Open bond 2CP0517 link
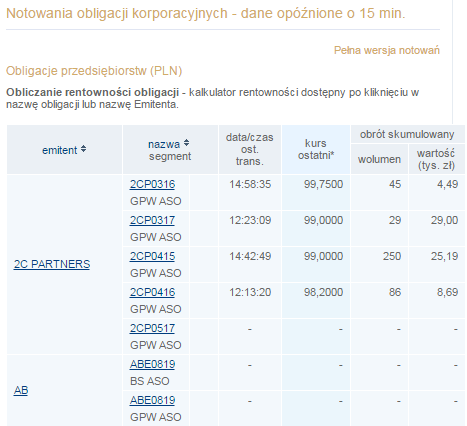 [152, 328]
